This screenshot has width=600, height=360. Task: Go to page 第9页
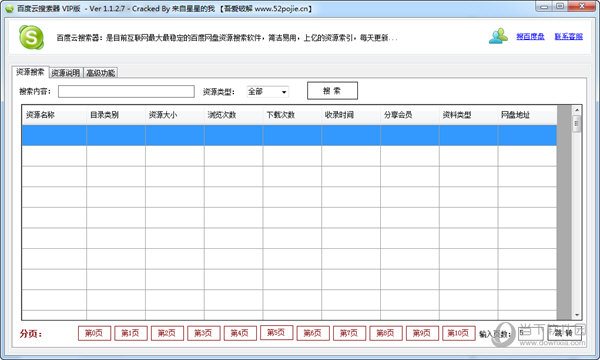[422, 333]
